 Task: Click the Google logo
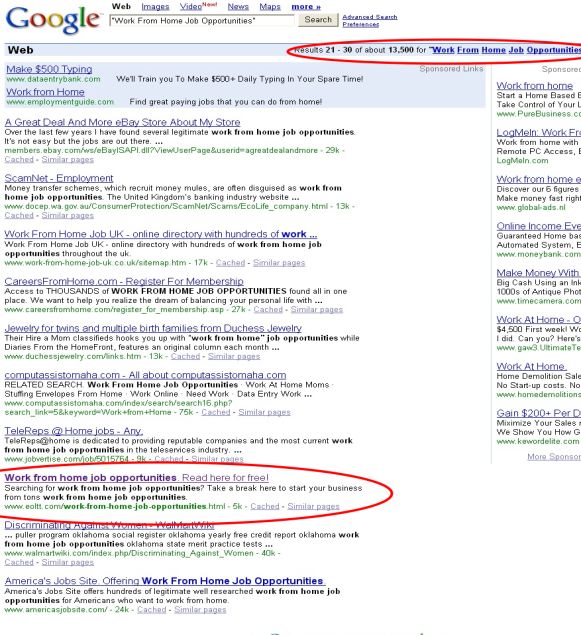coord(53,19)
